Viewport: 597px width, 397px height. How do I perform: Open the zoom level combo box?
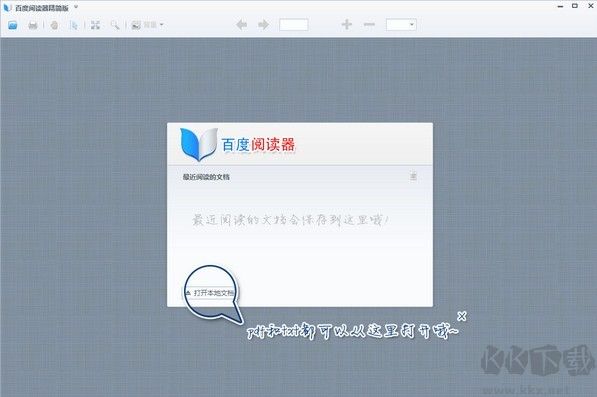[x=401, y=25]
